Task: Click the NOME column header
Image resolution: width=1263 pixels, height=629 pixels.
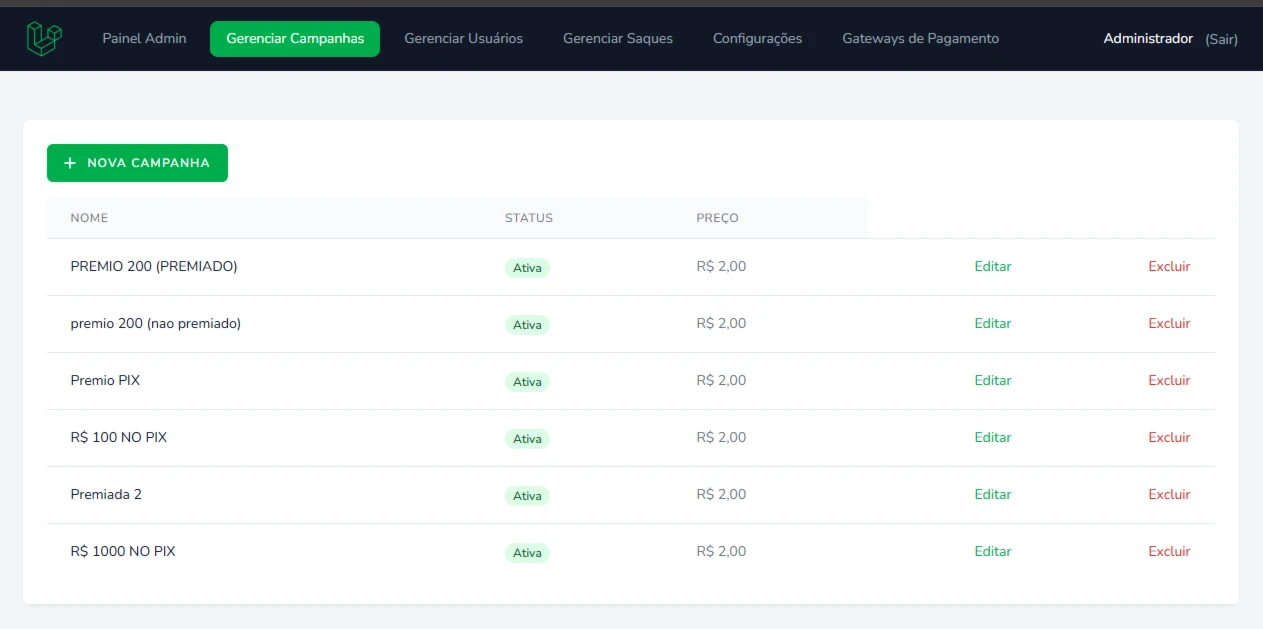Action: coord(89,217)
